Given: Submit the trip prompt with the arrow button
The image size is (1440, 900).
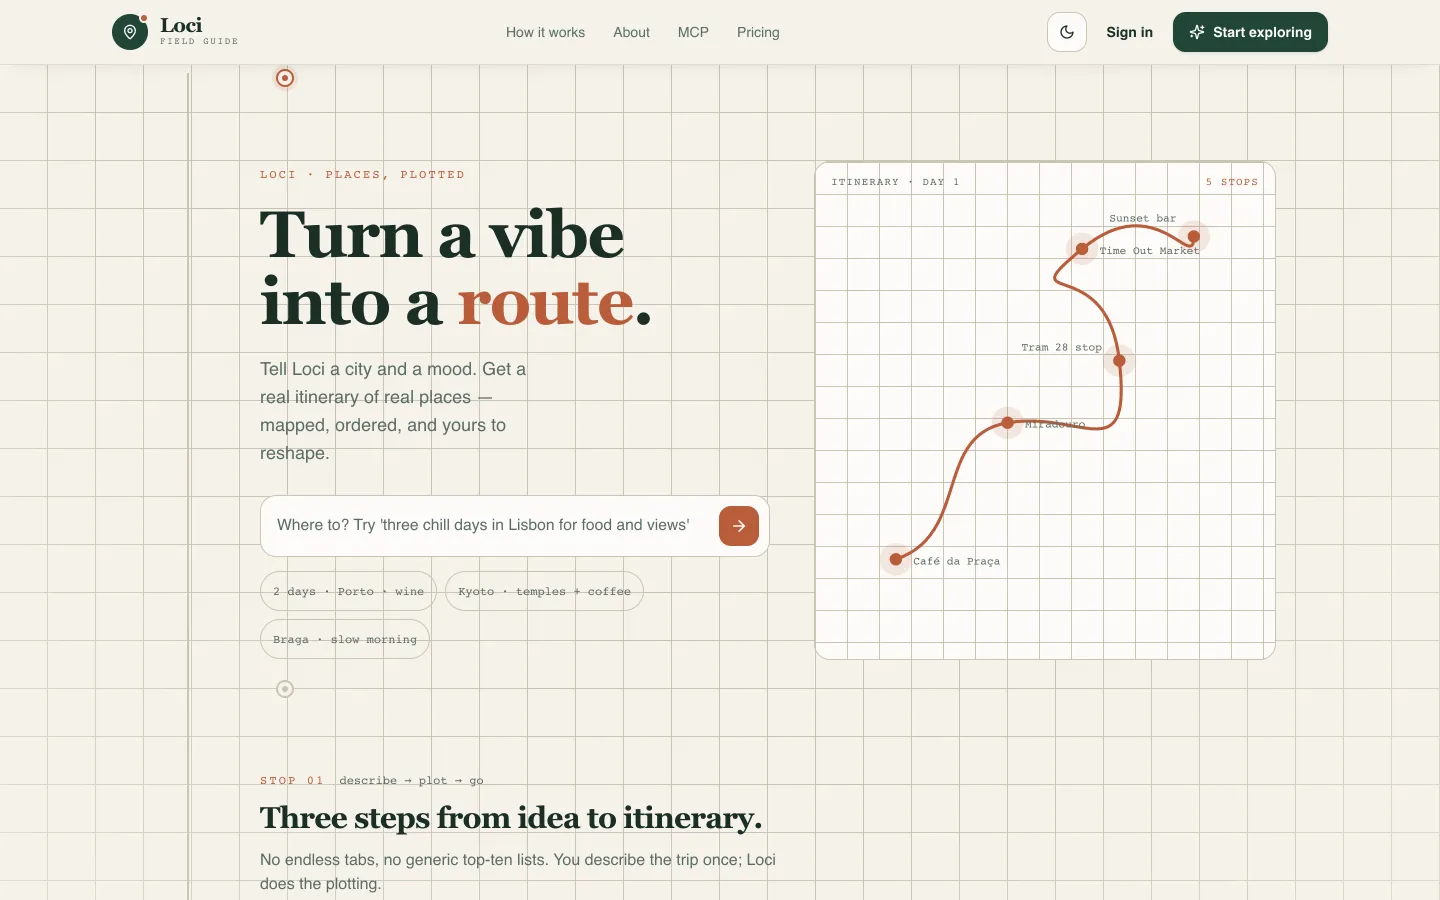Looking at the screenshot, I should pyautogui.click(x=739, y=526).
